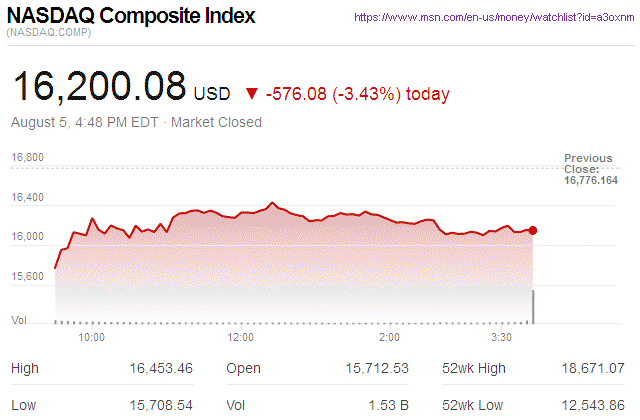
Task: Click the NASDAQ Composite Index title
Action: (130, 17)
